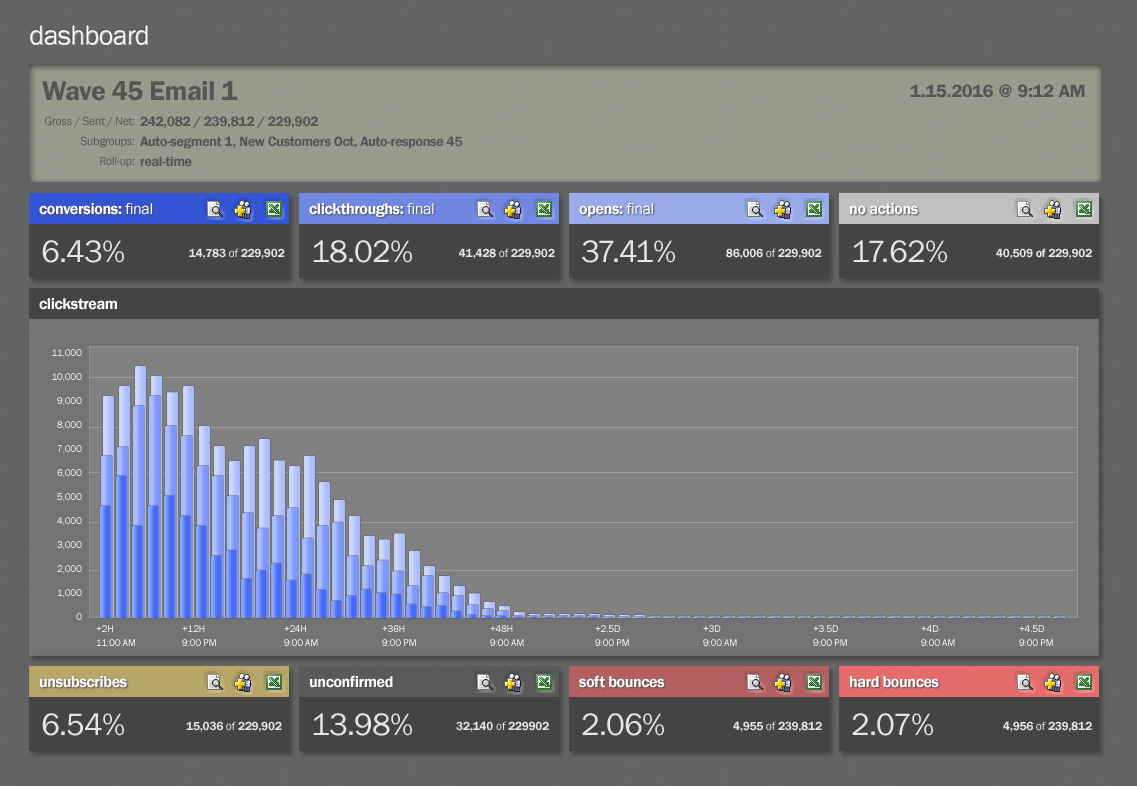Open the magnifier report on unsubscribes panel
The width and height of the screenshot is (1137, 786).
pos(215,682)
